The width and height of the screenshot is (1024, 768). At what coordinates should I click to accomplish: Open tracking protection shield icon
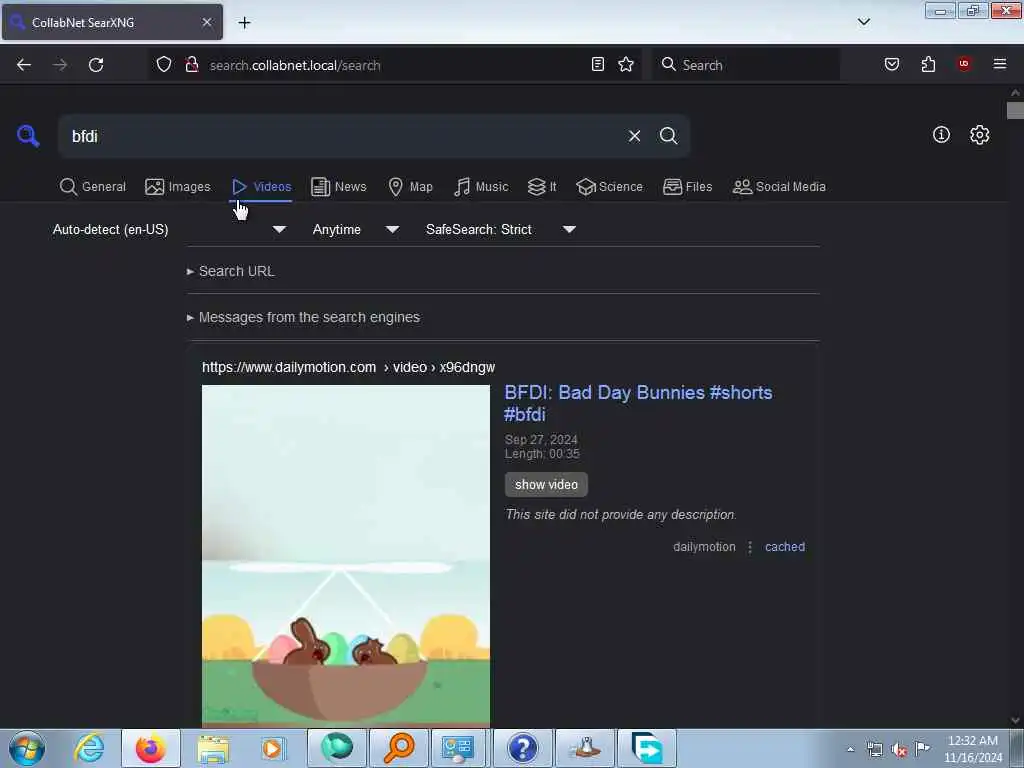click(x=164, y=65)
